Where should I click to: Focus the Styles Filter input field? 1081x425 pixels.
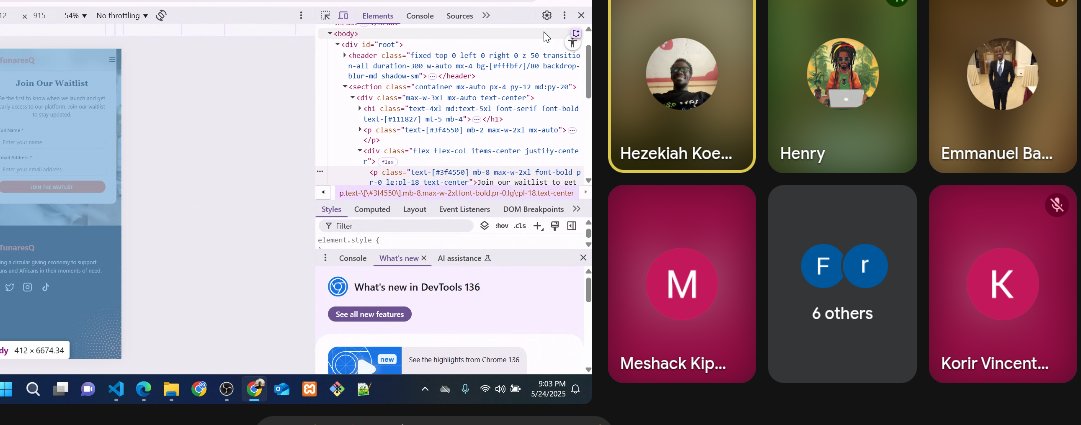397,226
